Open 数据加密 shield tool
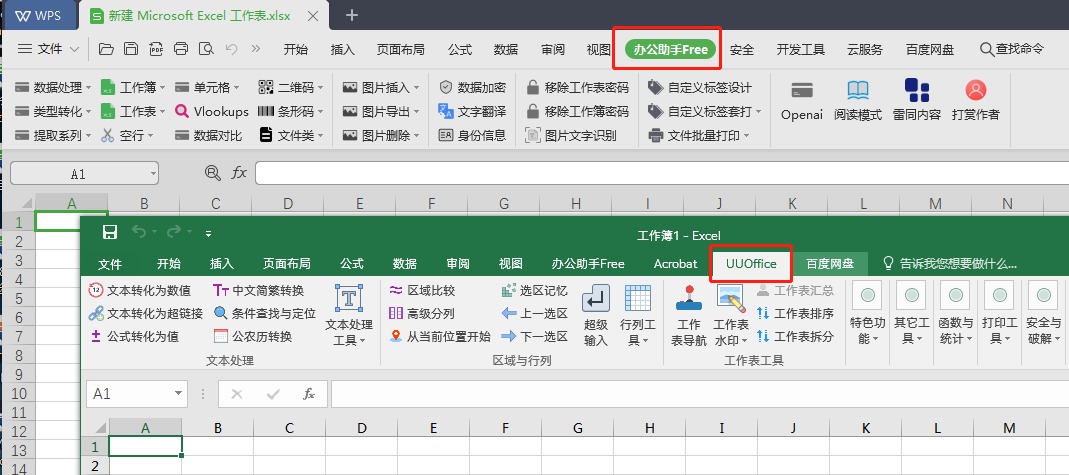 pyautogui.click(x=472, y=87)
